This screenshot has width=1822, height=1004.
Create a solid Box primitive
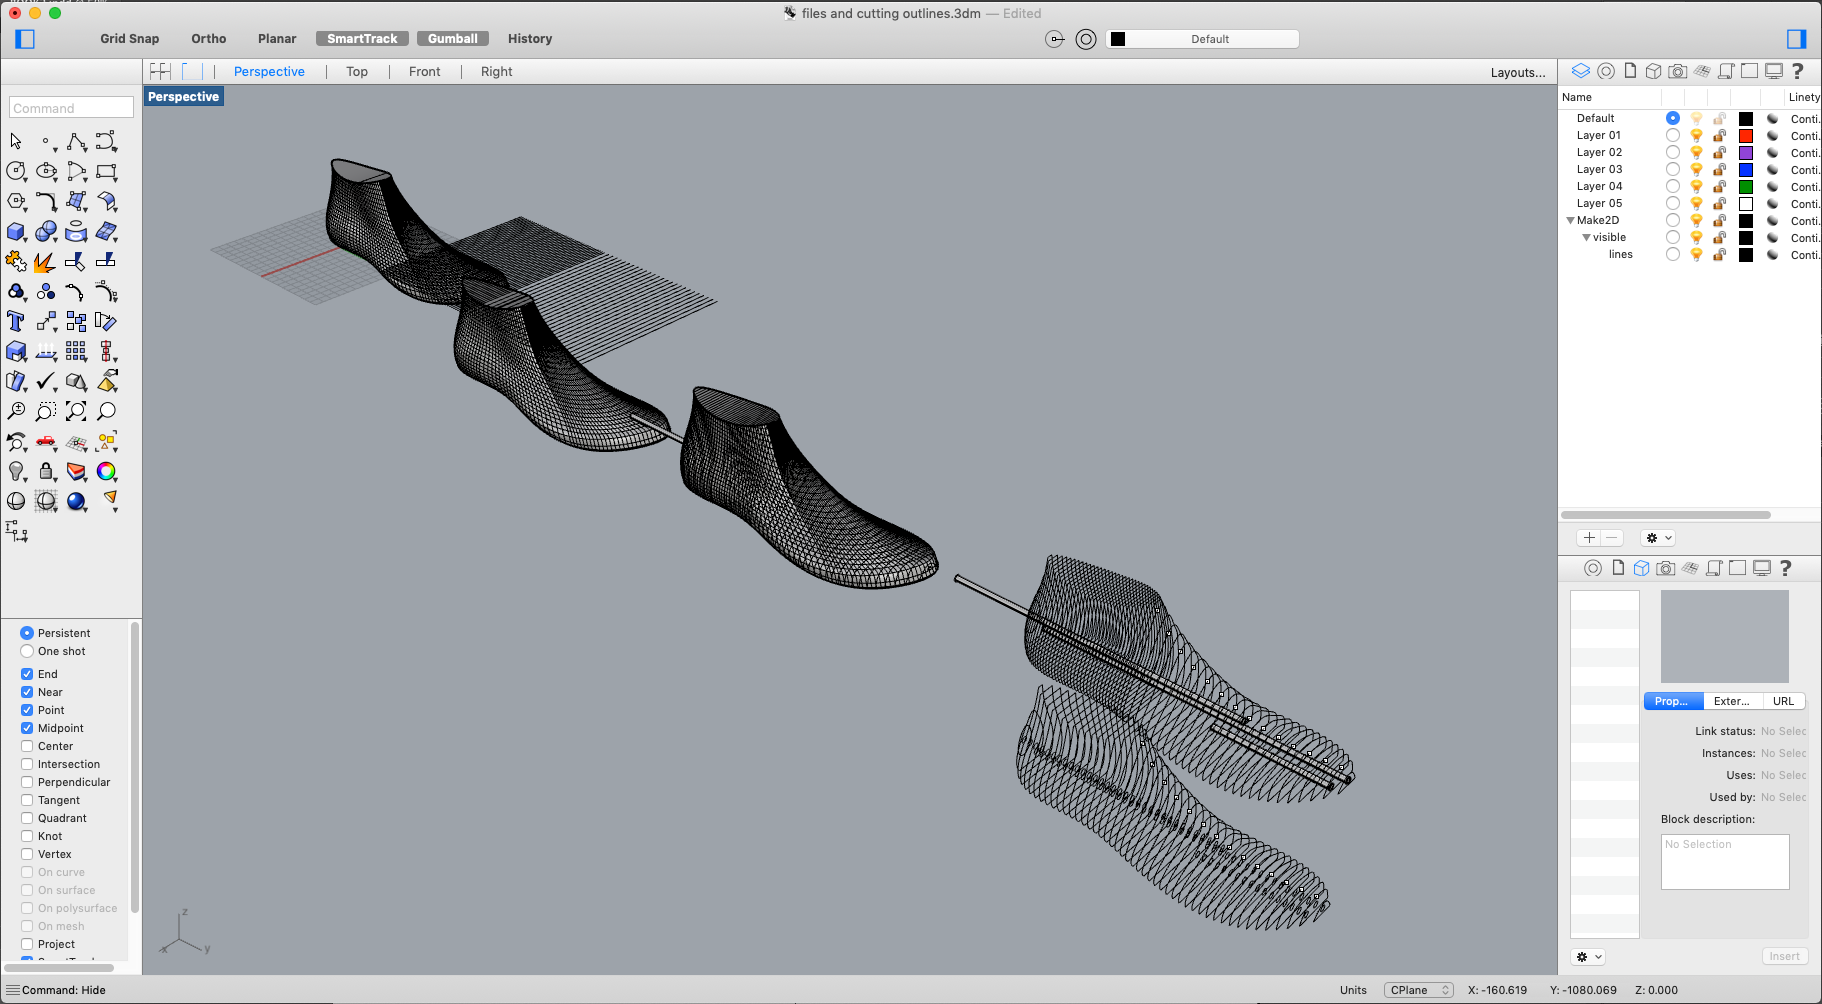[x=16, y=231]
